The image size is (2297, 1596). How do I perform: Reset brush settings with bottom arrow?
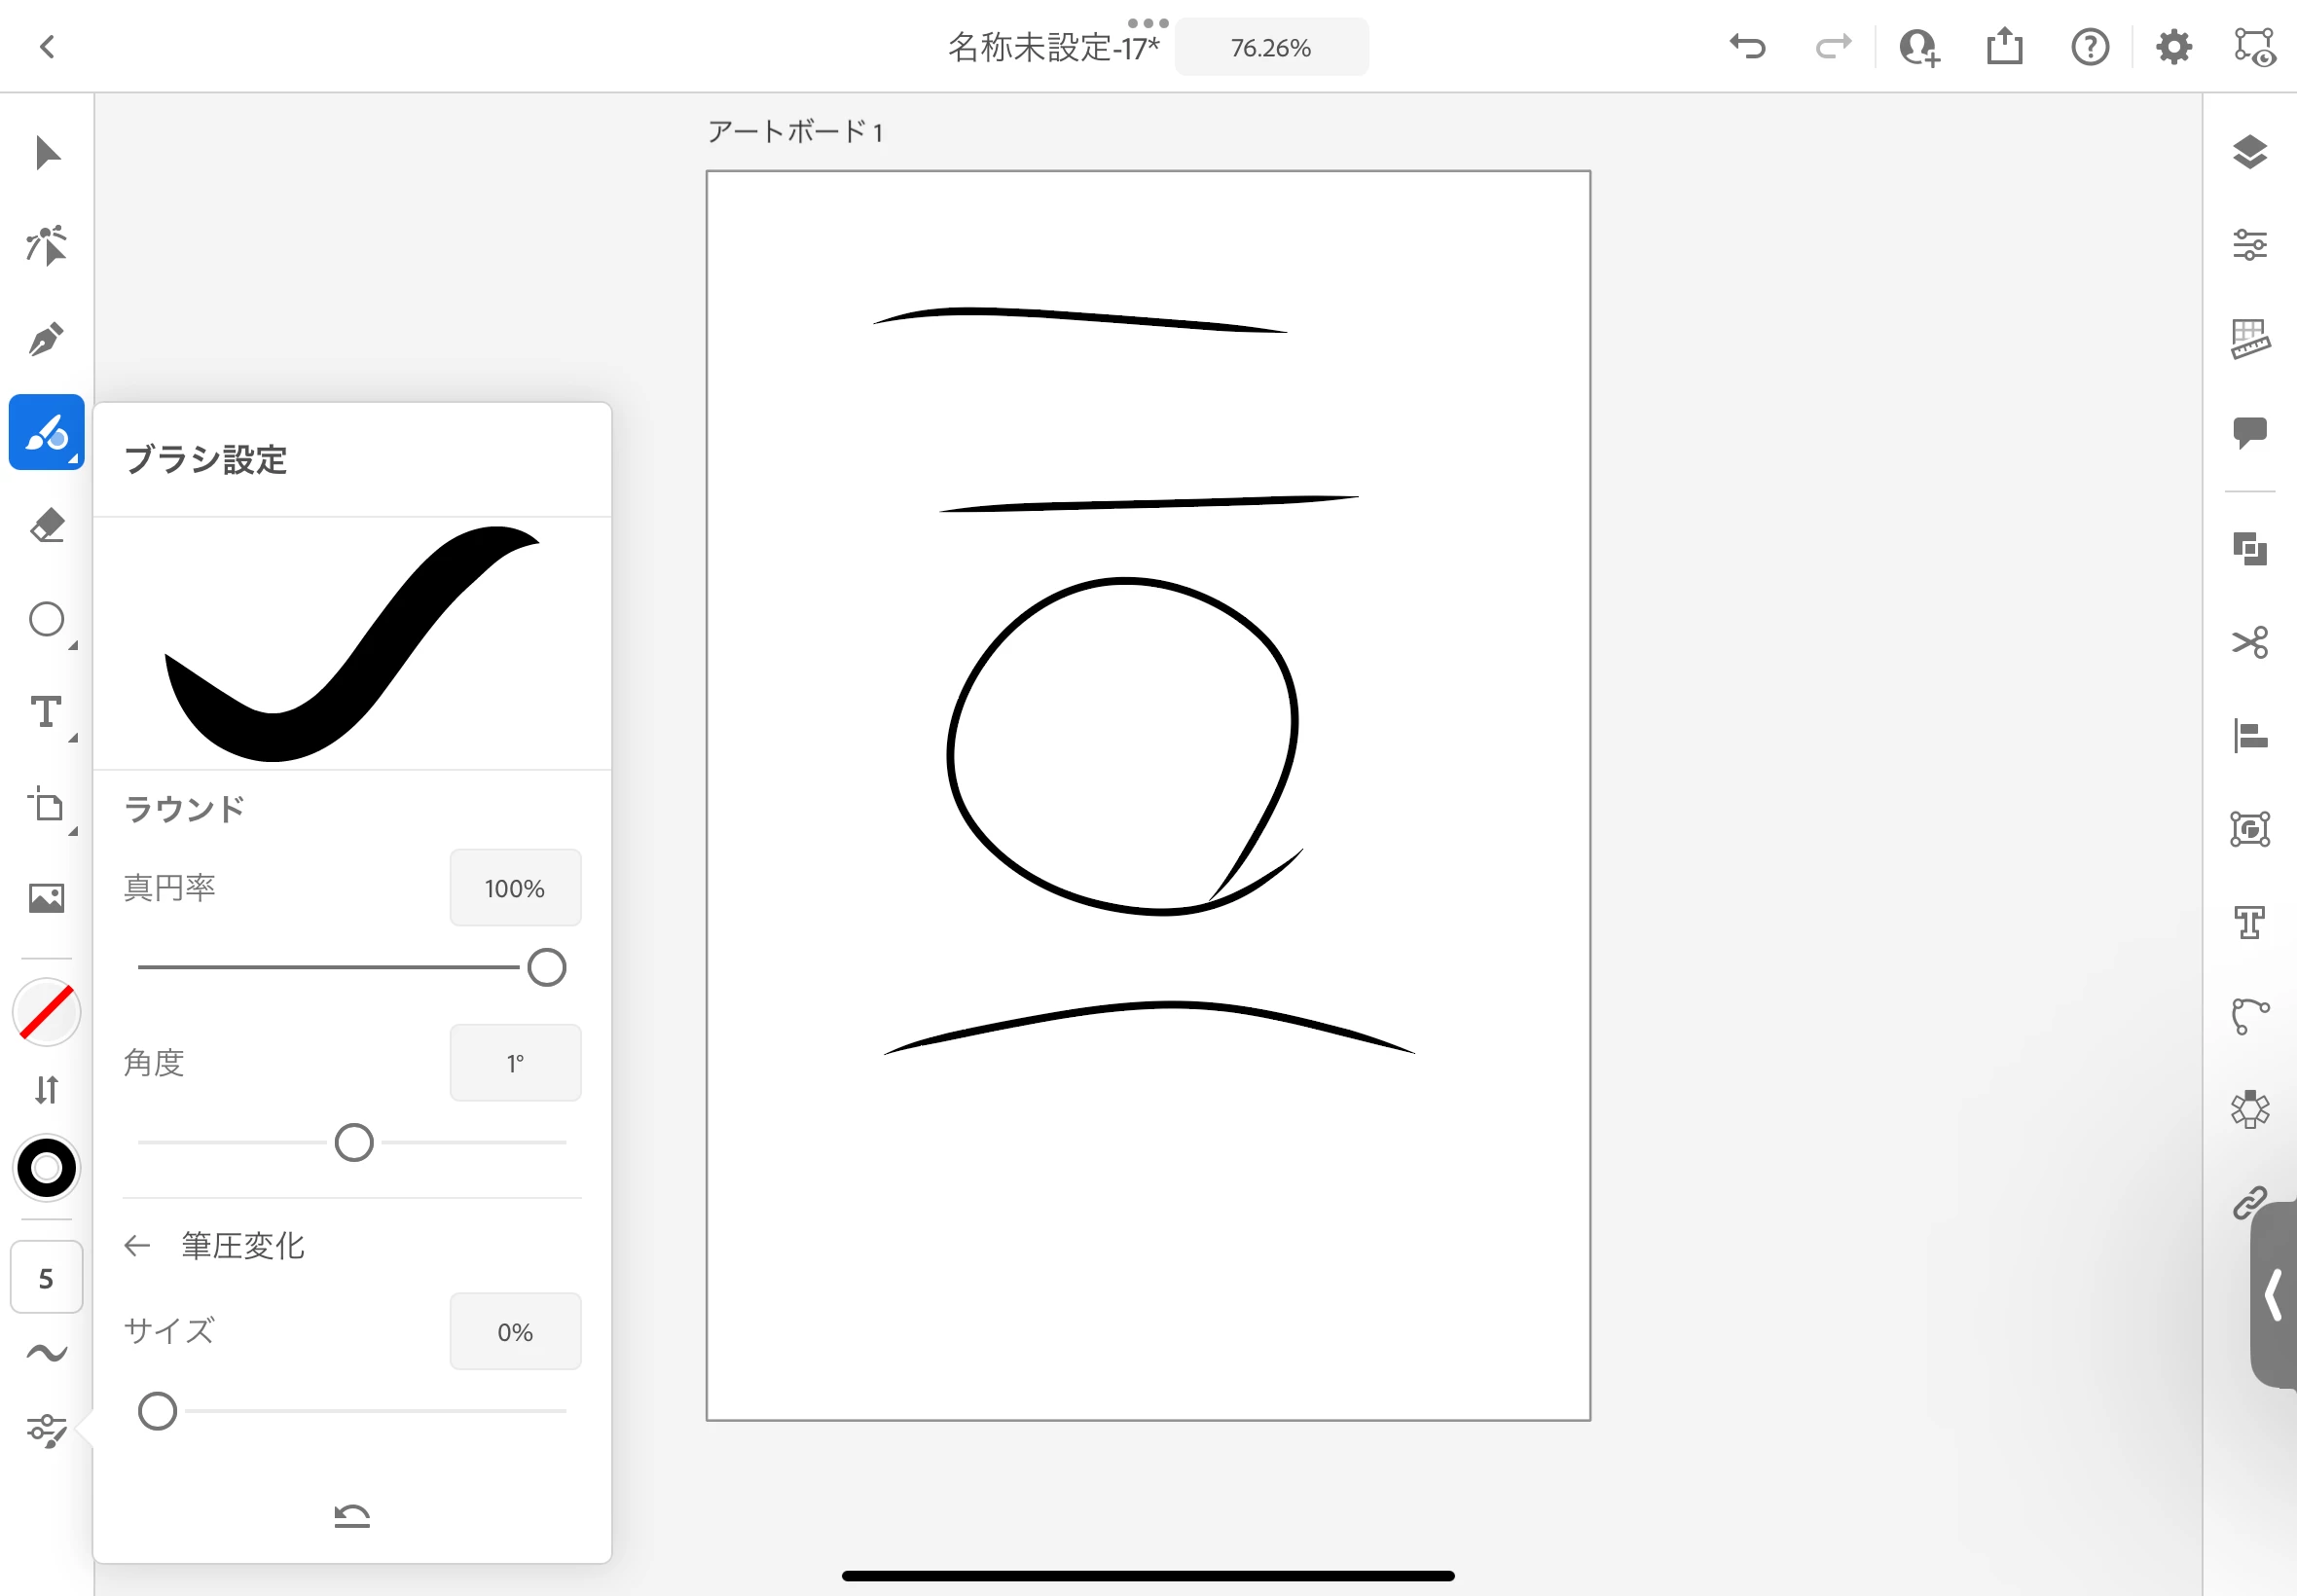click(x=352, y=1516)
